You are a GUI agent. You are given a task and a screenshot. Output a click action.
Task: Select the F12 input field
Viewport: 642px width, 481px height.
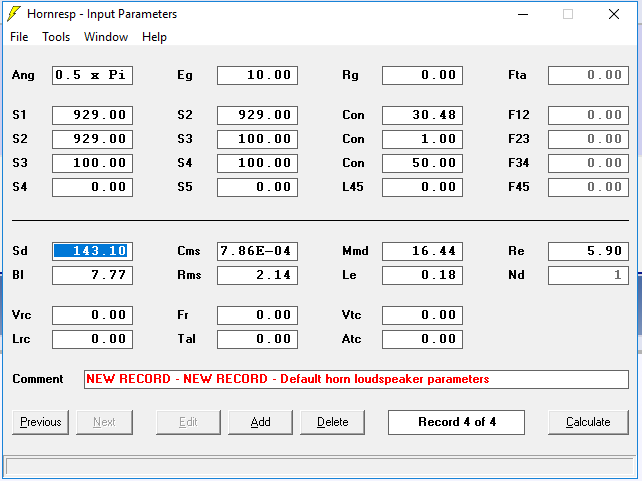[588, 115]
